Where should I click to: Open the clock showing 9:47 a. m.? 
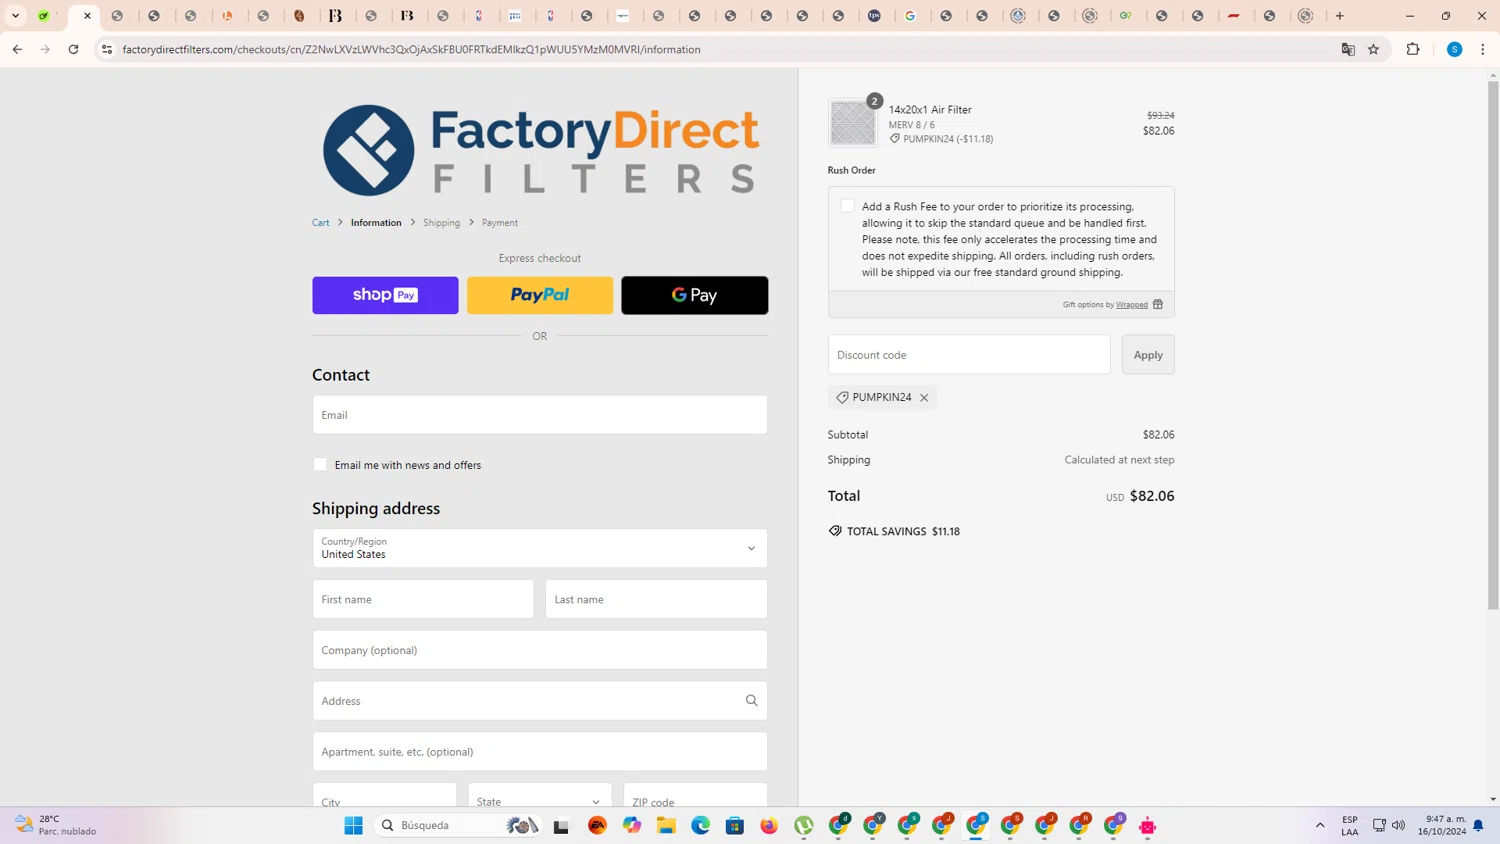1442,825
